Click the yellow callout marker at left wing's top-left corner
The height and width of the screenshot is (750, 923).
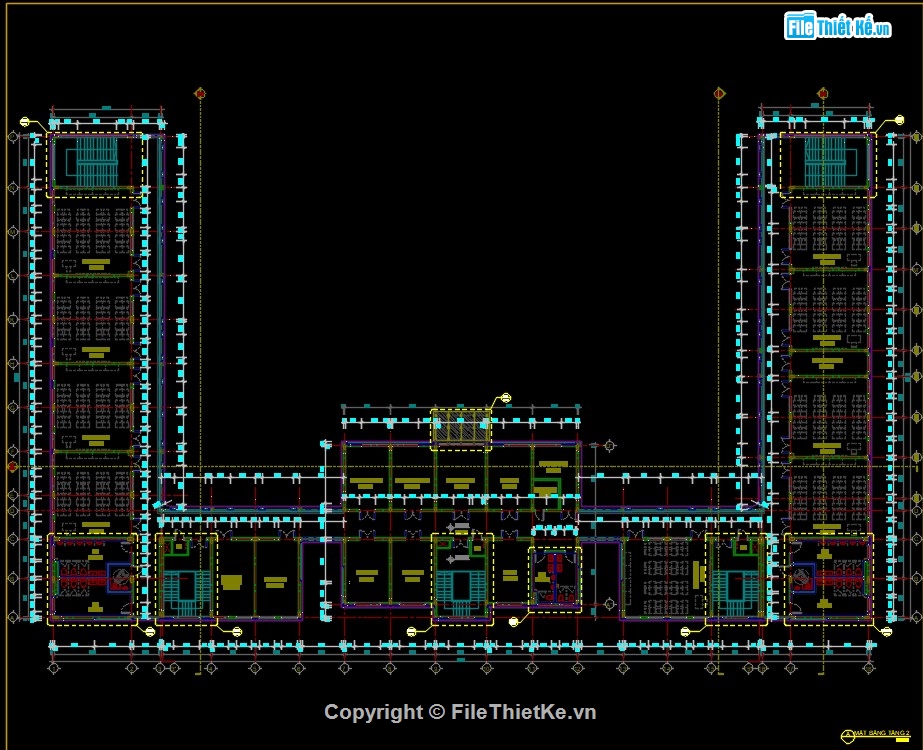coord(25,121)
